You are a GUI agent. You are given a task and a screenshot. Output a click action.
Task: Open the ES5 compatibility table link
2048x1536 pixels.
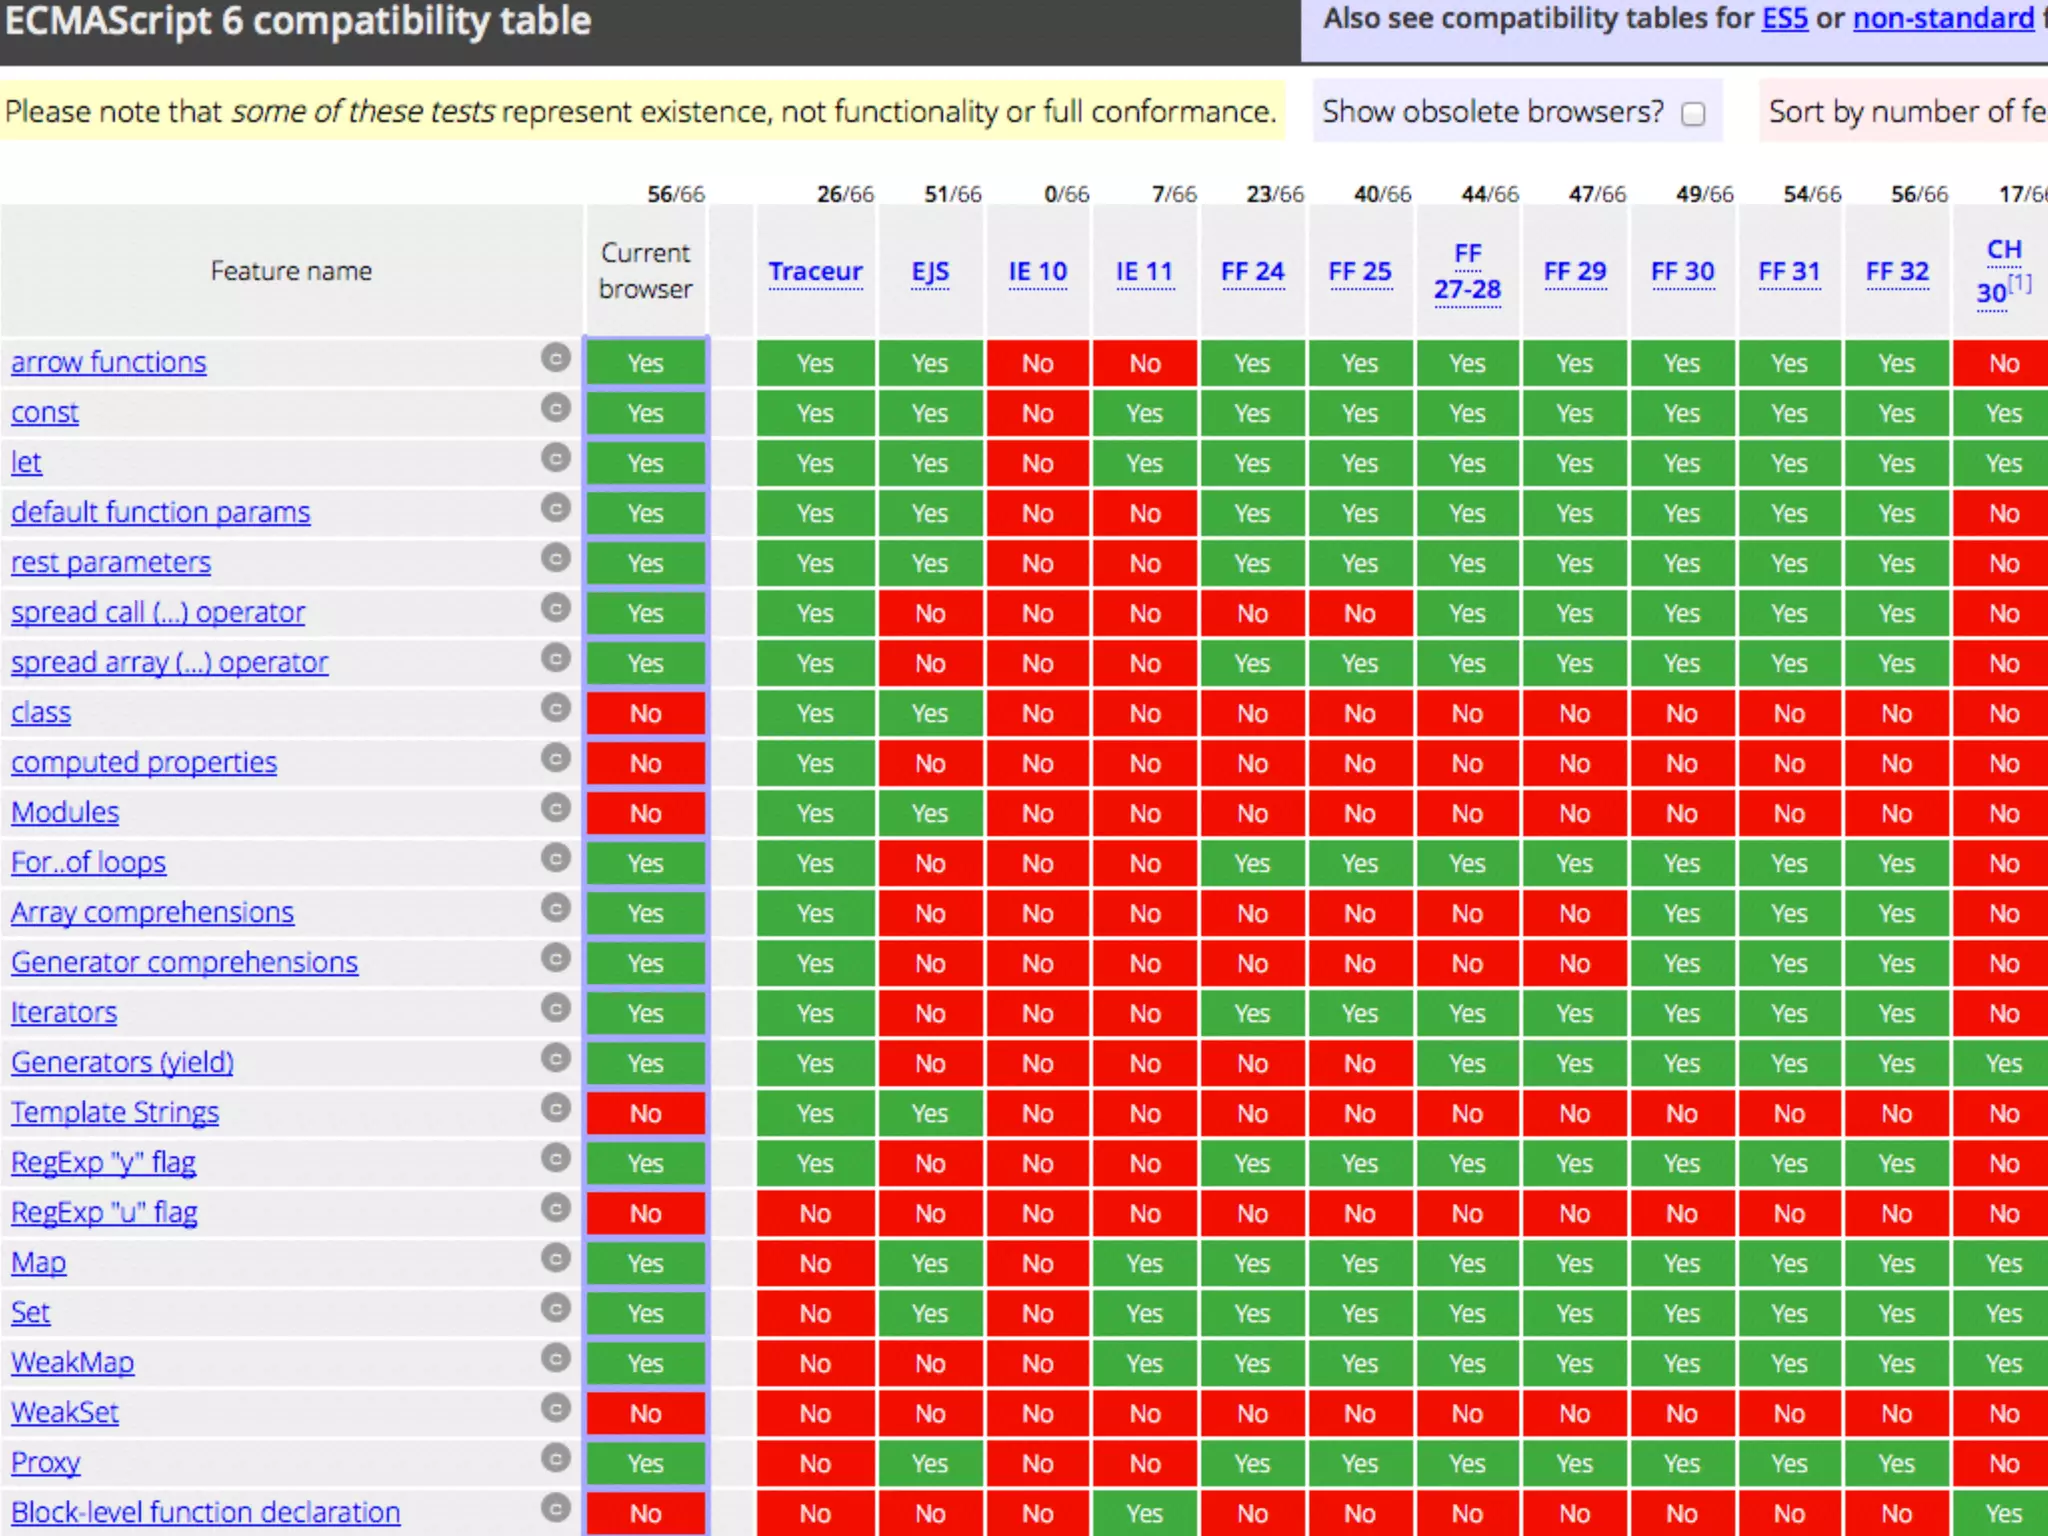1784,19
